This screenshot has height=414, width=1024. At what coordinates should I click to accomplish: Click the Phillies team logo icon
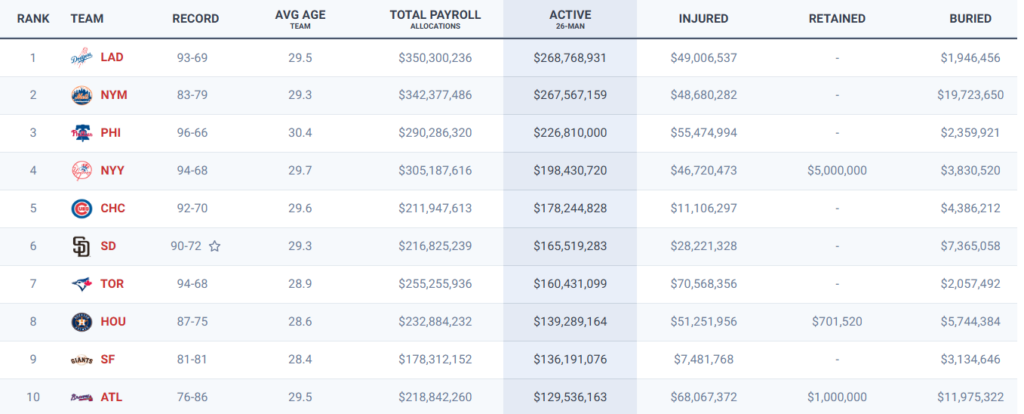(81, 133)
